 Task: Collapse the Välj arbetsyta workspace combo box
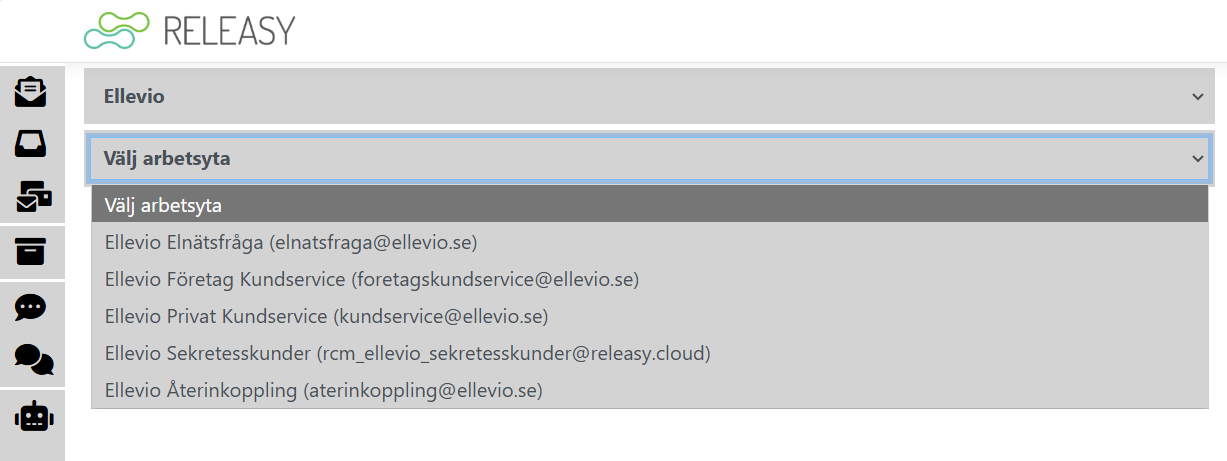640,158
